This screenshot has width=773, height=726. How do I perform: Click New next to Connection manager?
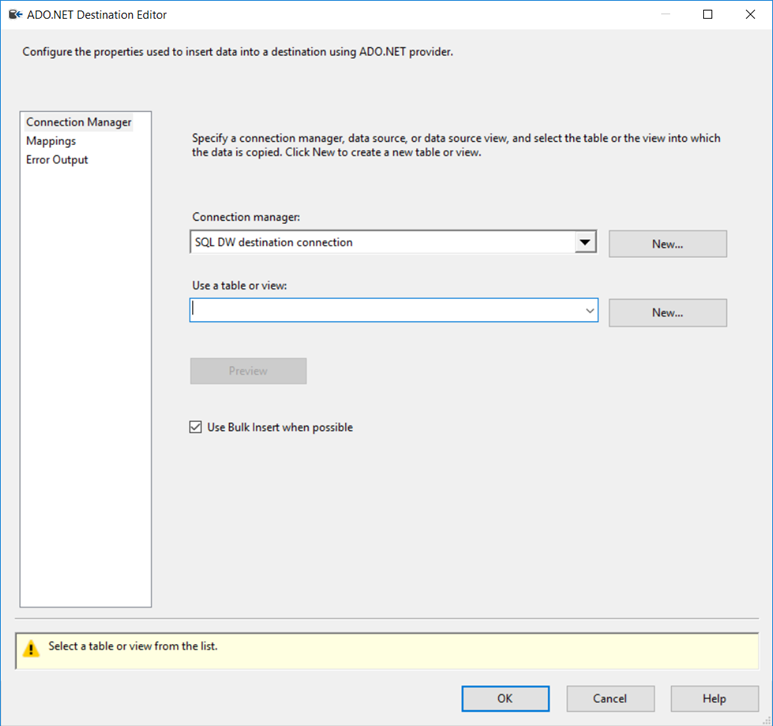pos(668,244)
